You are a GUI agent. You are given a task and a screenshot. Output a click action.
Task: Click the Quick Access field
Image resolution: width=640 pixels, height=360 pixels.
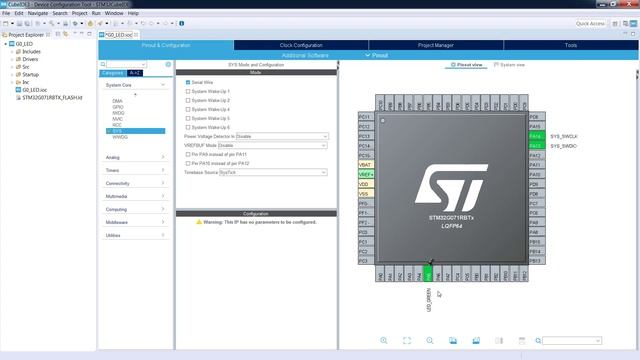(590, 24)
